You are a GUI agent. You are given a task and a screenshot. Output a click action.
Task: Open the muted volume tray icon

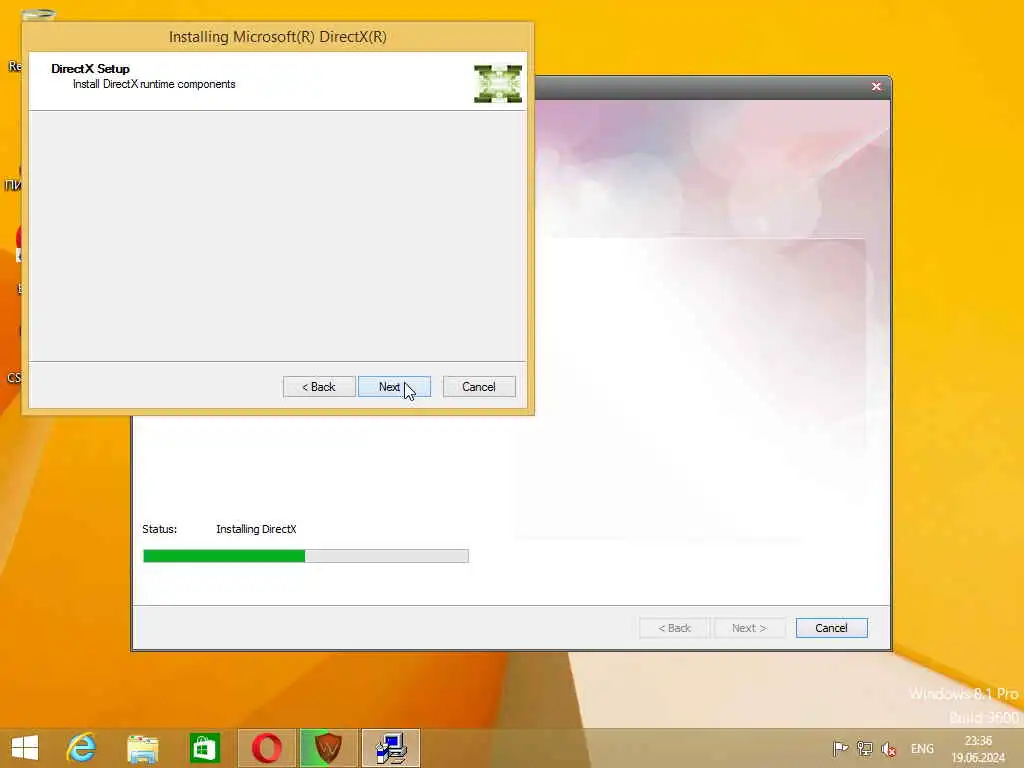pyautogui.click(x=889, y=749)
